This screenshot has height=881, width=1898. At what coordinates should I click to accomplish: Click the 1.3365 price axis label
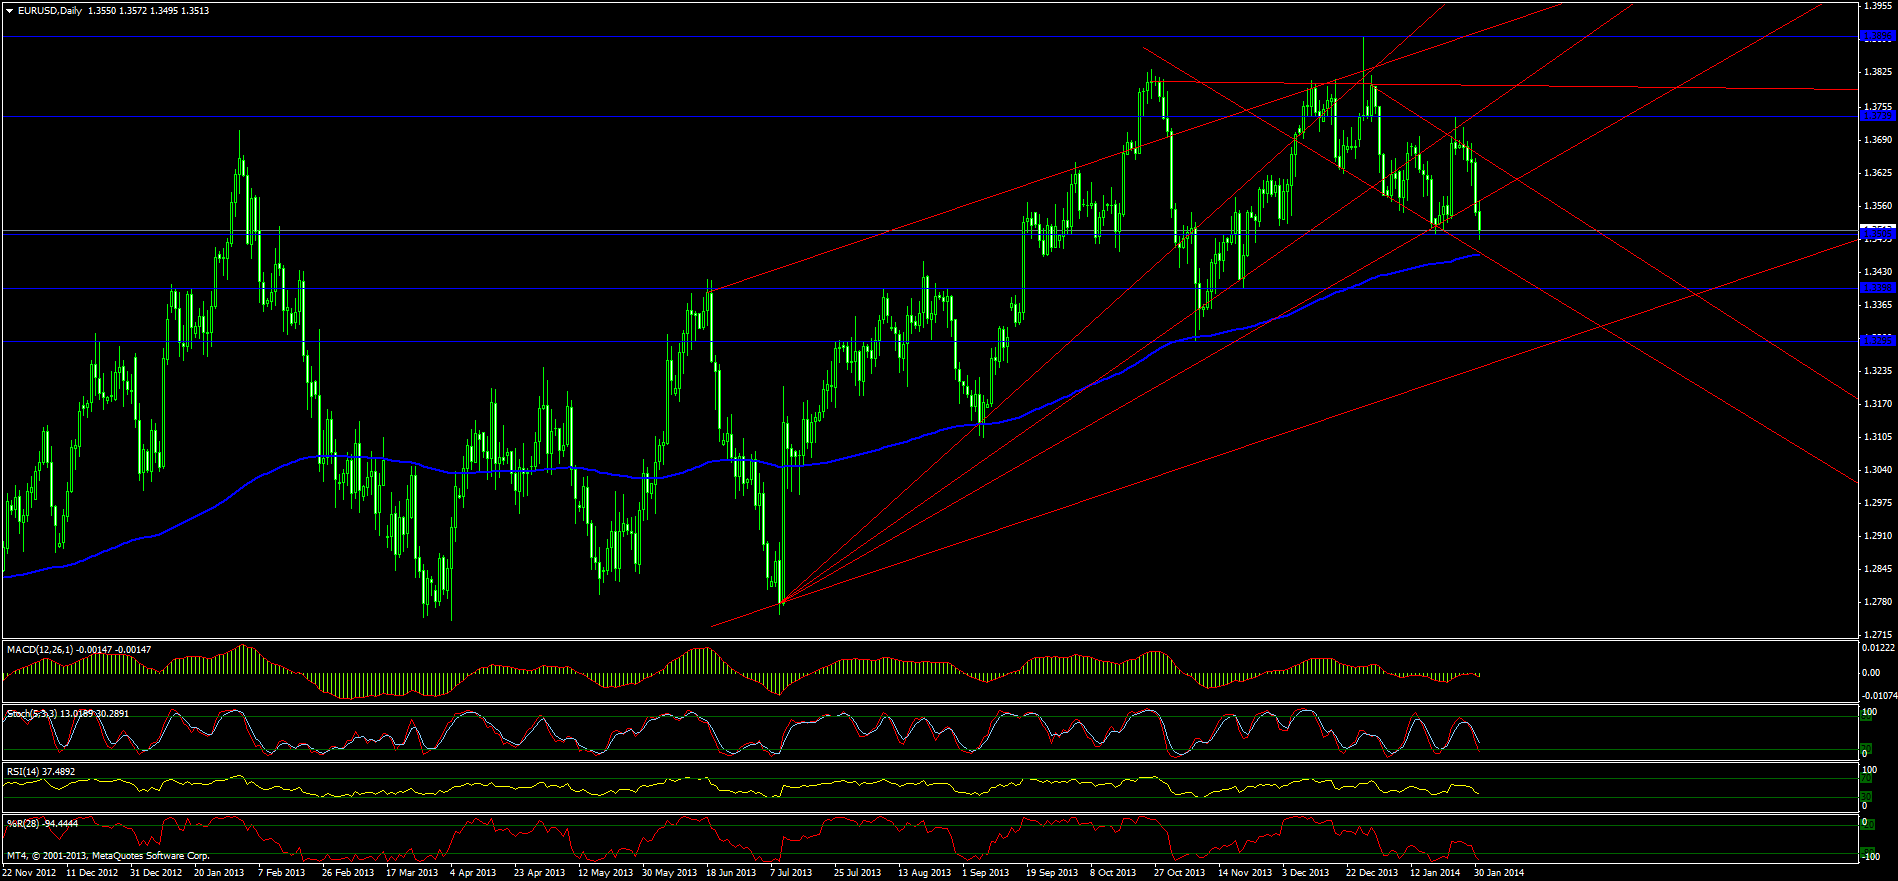tap(1878, 305)
